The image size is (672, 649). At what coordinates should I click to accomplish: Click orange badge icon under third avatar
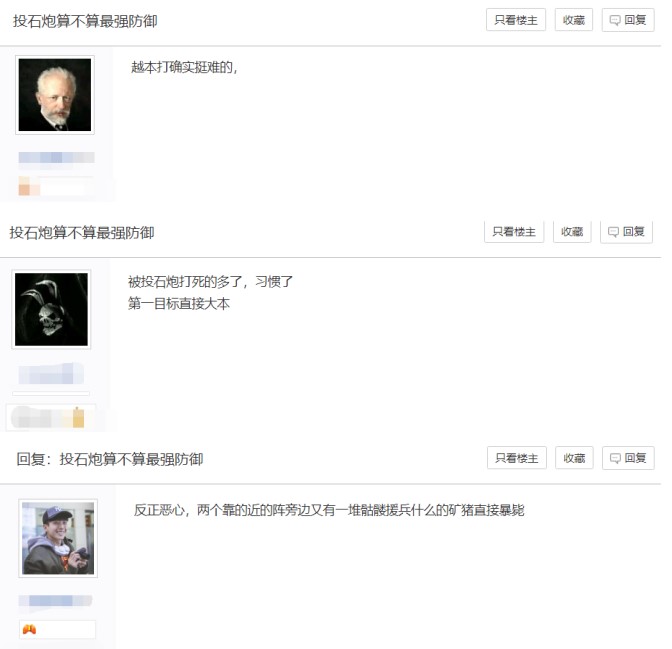click(x=29, y=629)
